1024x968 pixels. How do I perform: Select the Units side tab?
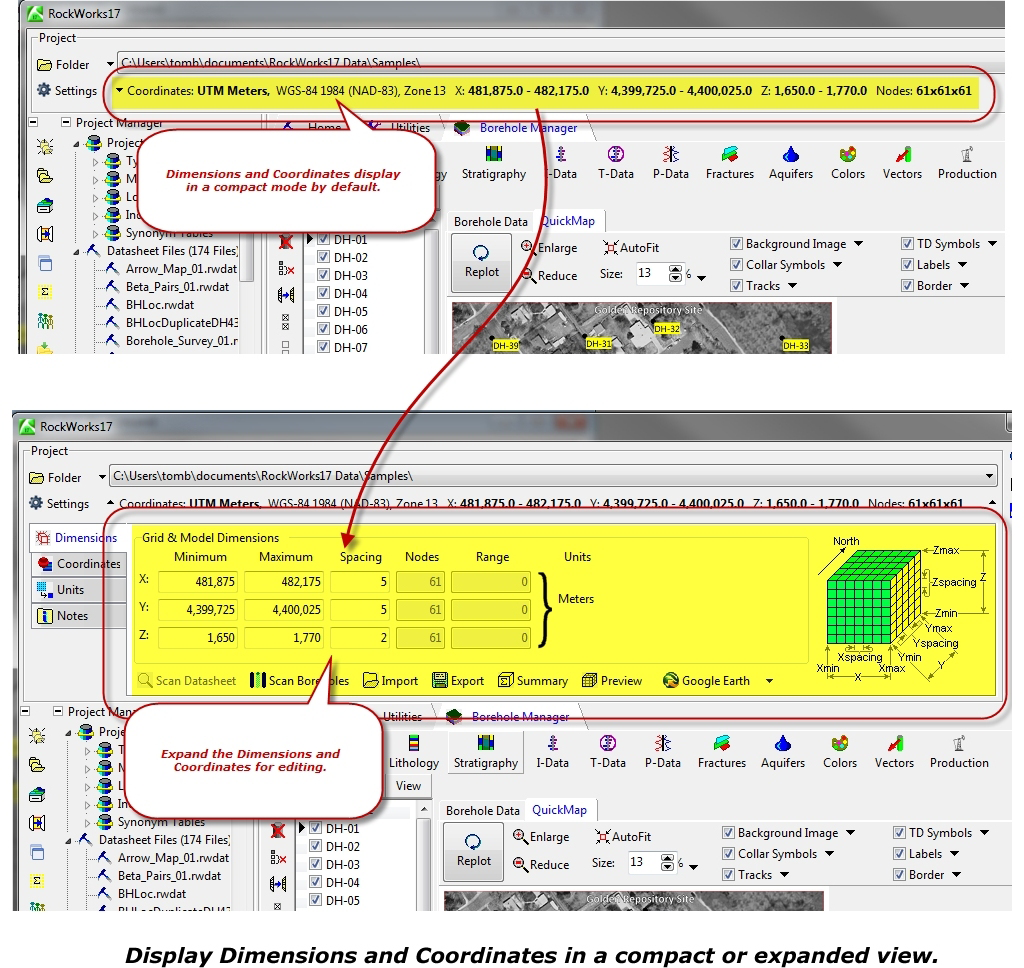pos(78,590)
